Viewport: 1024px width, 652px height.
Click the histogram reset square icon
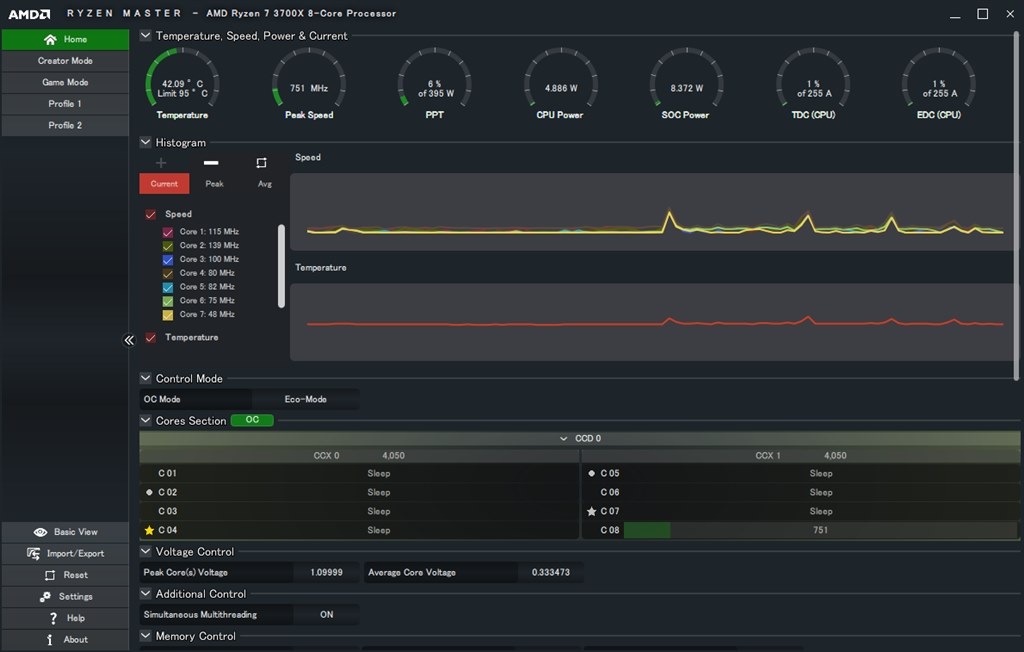(261, 163)
